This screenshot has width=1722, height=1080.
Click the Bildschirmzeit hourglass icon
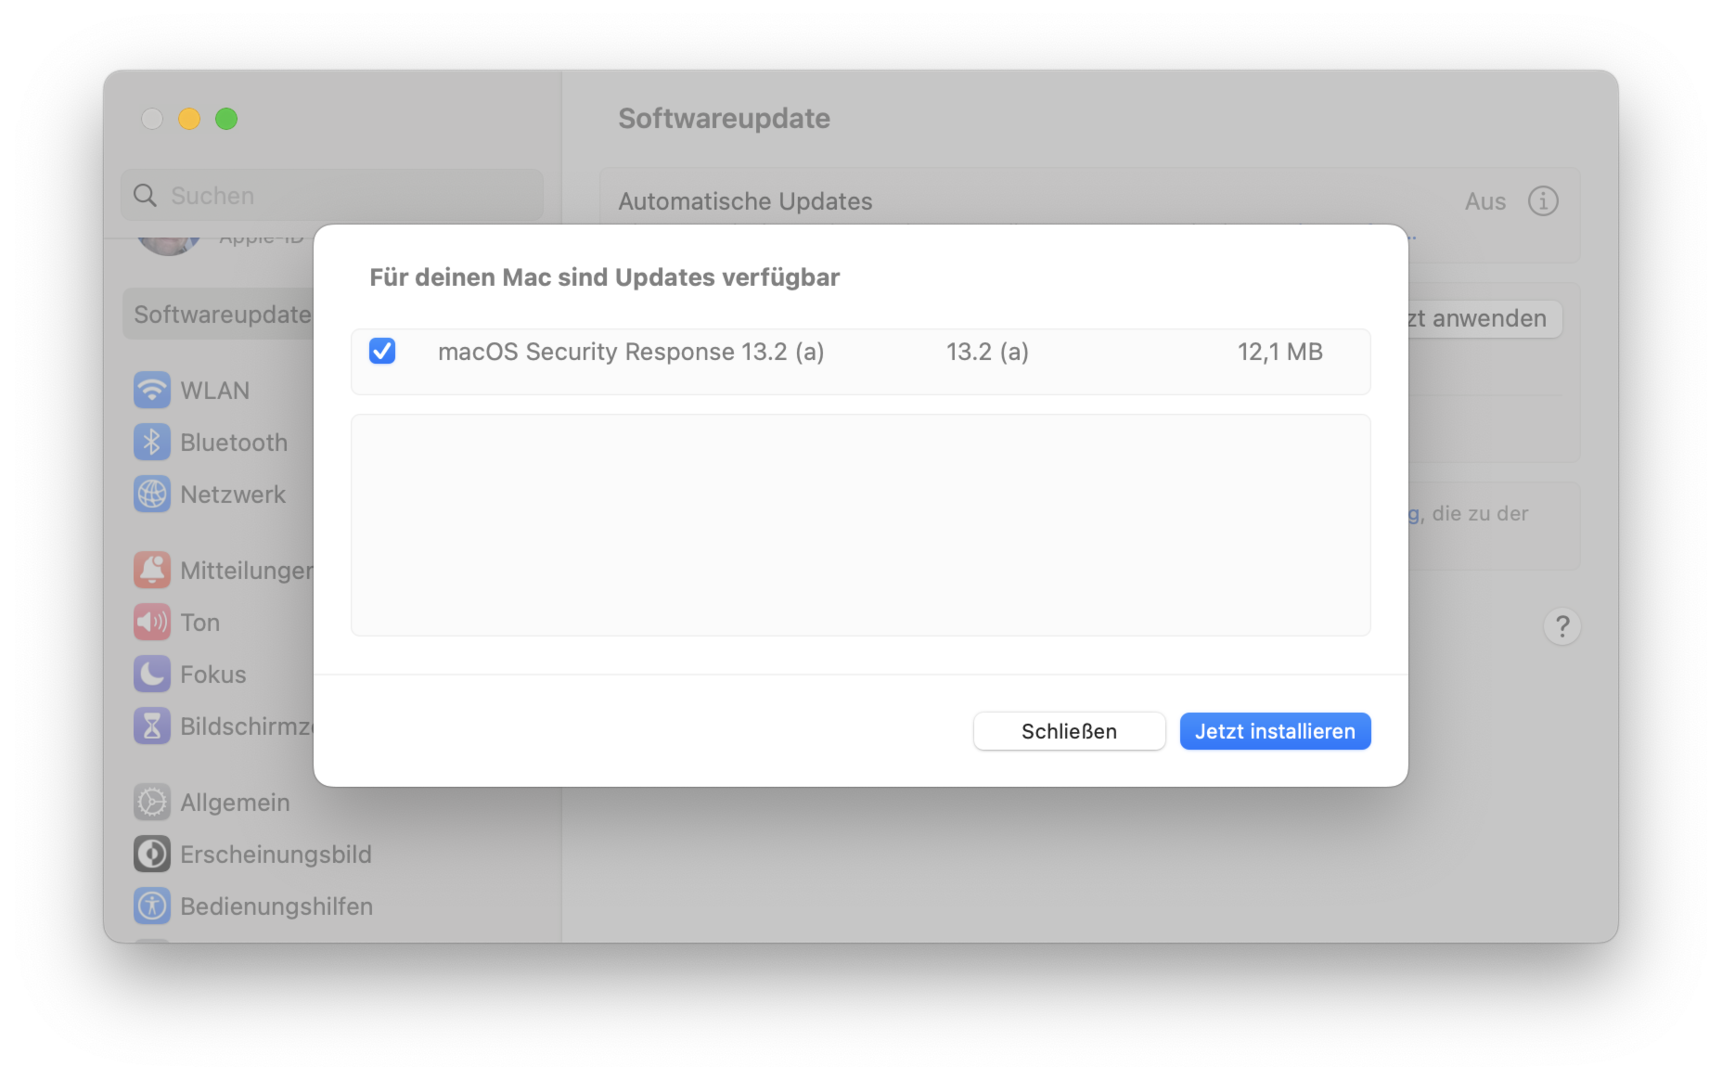(152, 726)
